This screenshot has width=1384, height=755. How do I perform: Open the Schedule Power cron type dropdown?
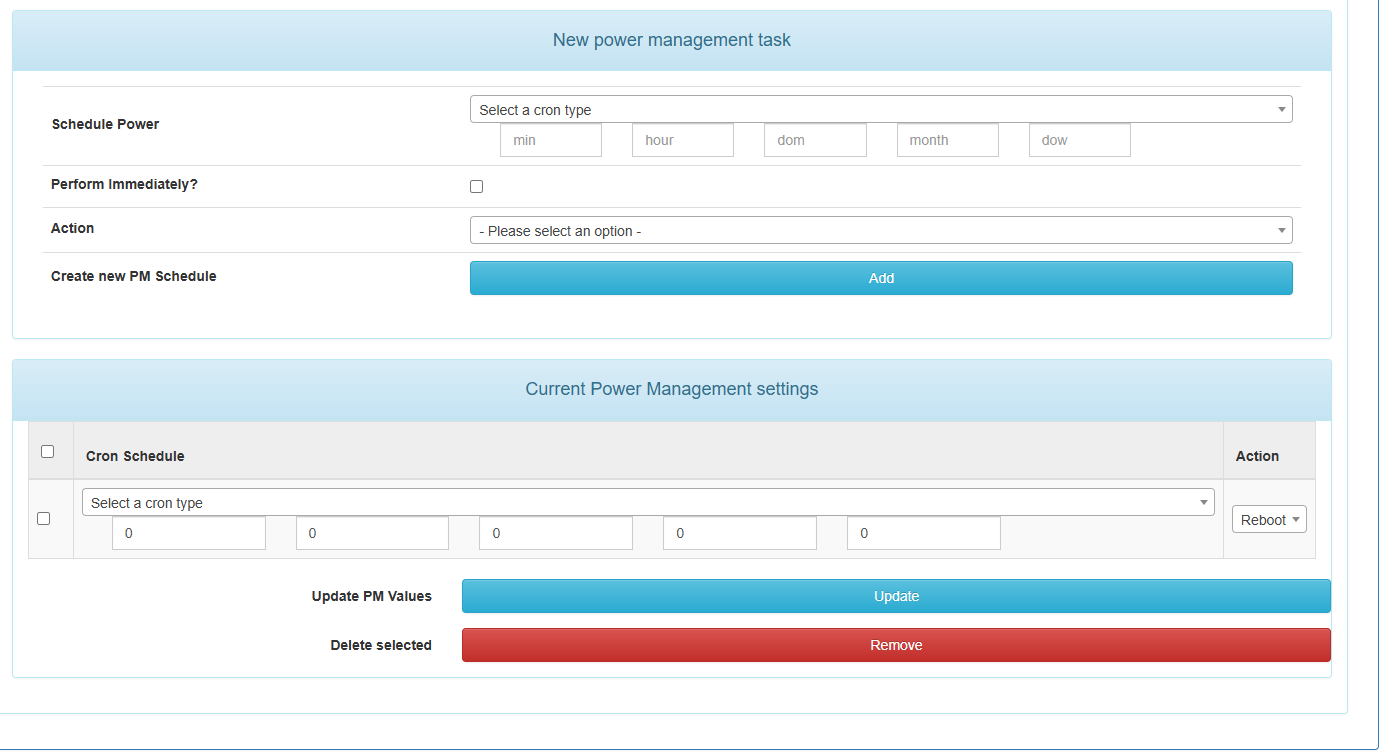(x=880, y=109)
